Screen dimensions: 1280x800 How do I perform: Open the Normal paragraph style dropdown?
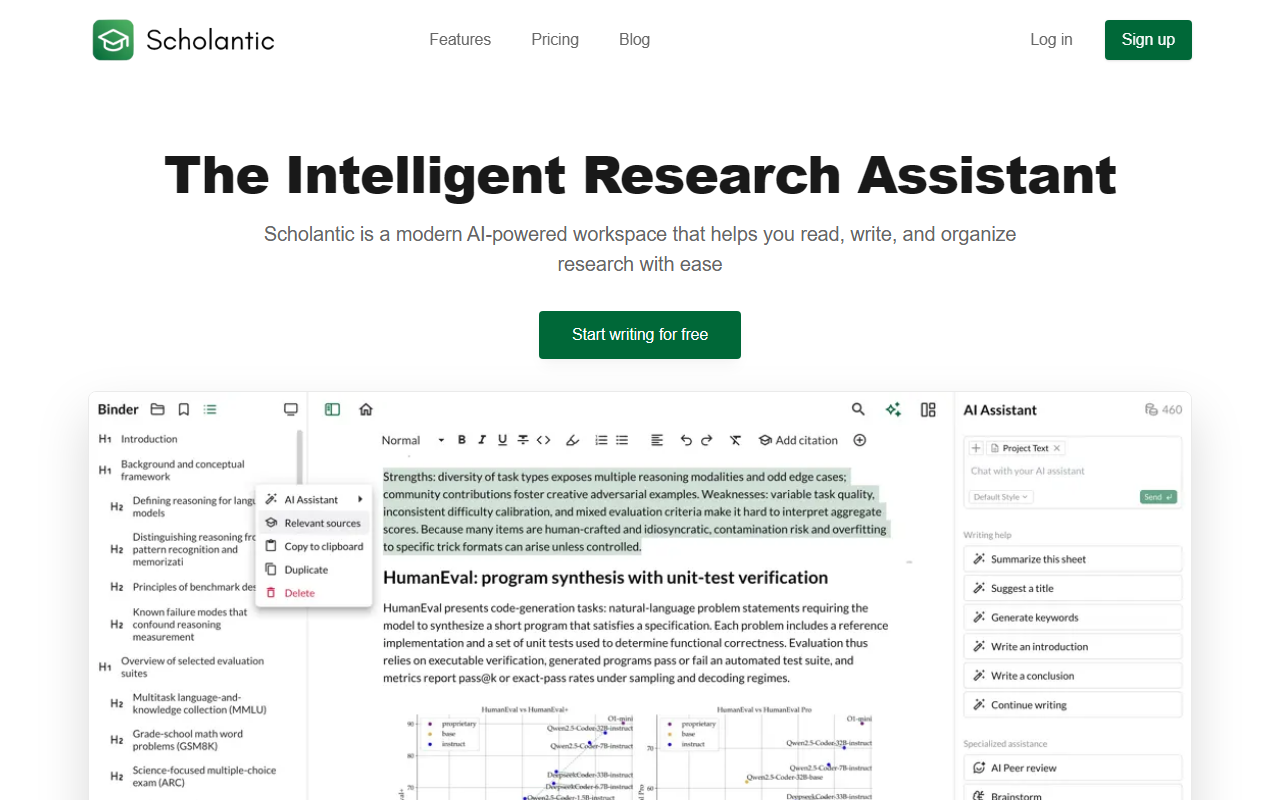point(413,440)
